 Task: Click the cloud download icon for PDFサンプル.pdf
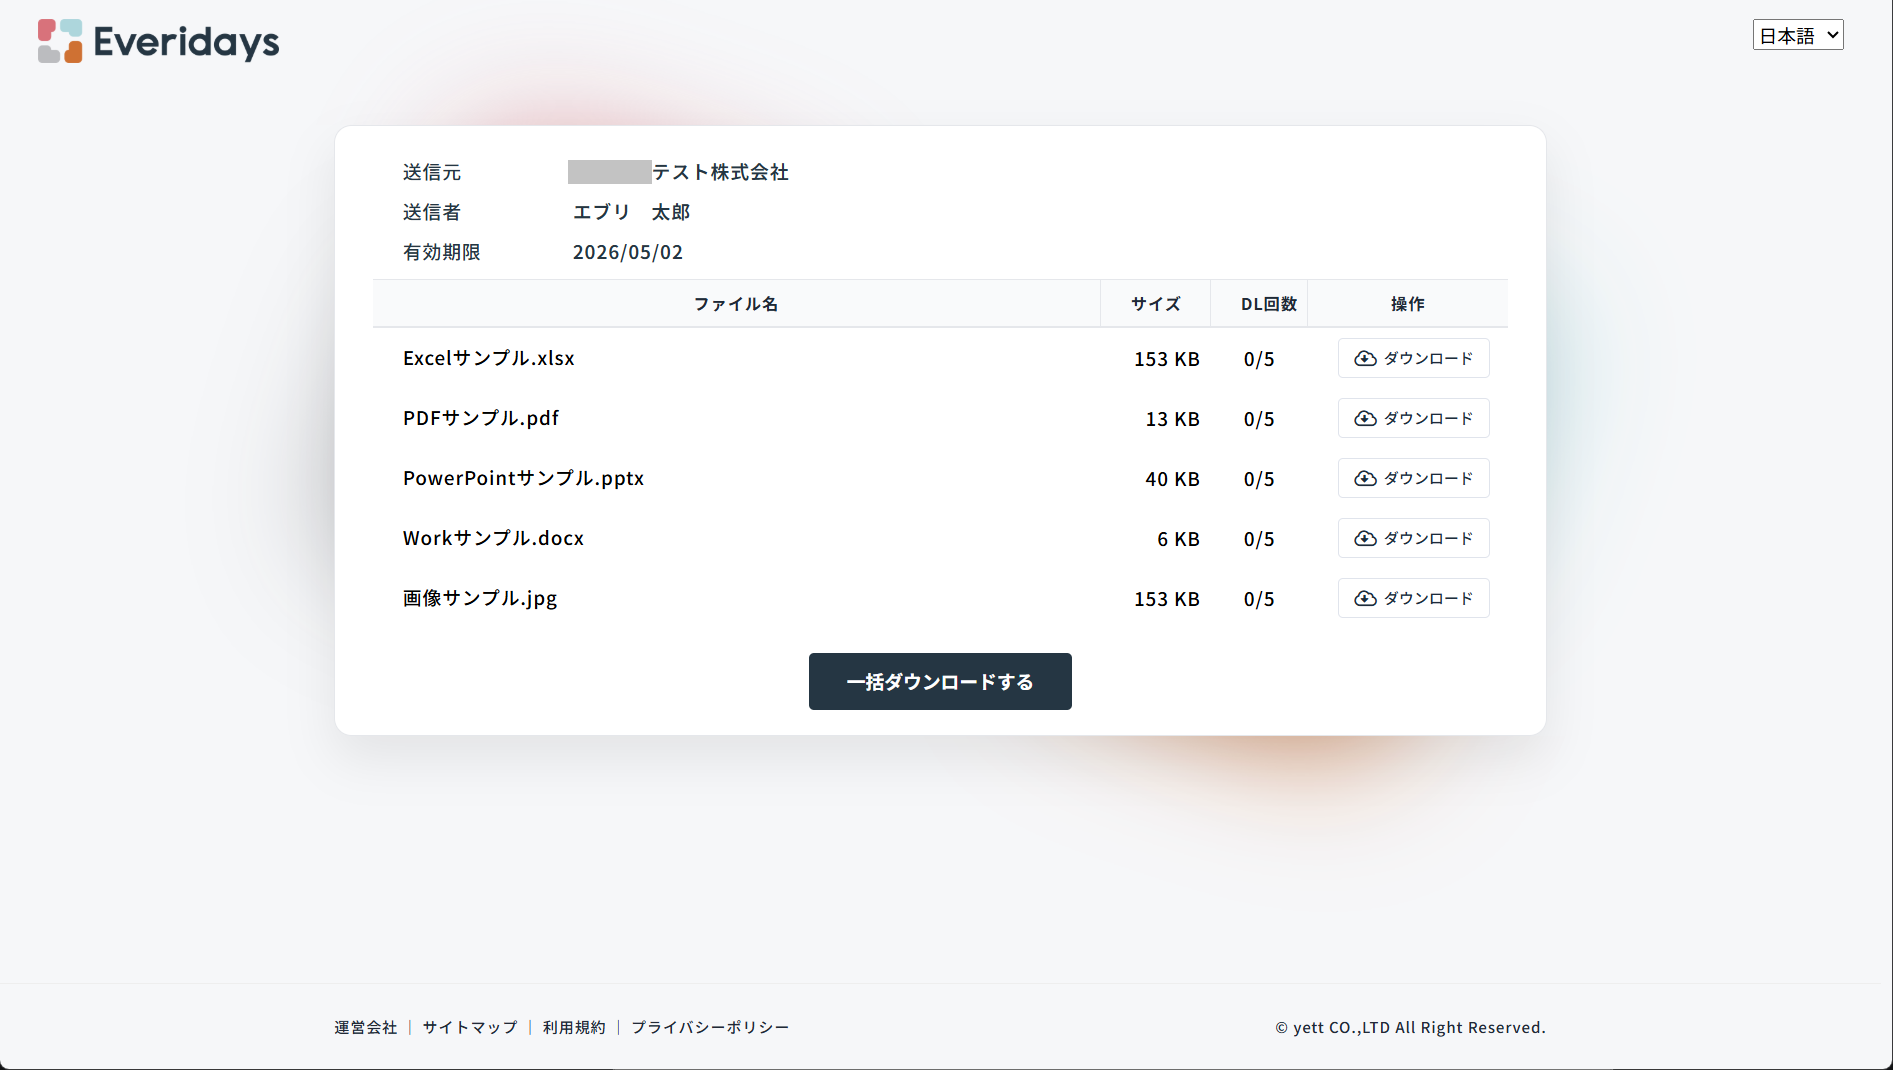click(1365, 418)
